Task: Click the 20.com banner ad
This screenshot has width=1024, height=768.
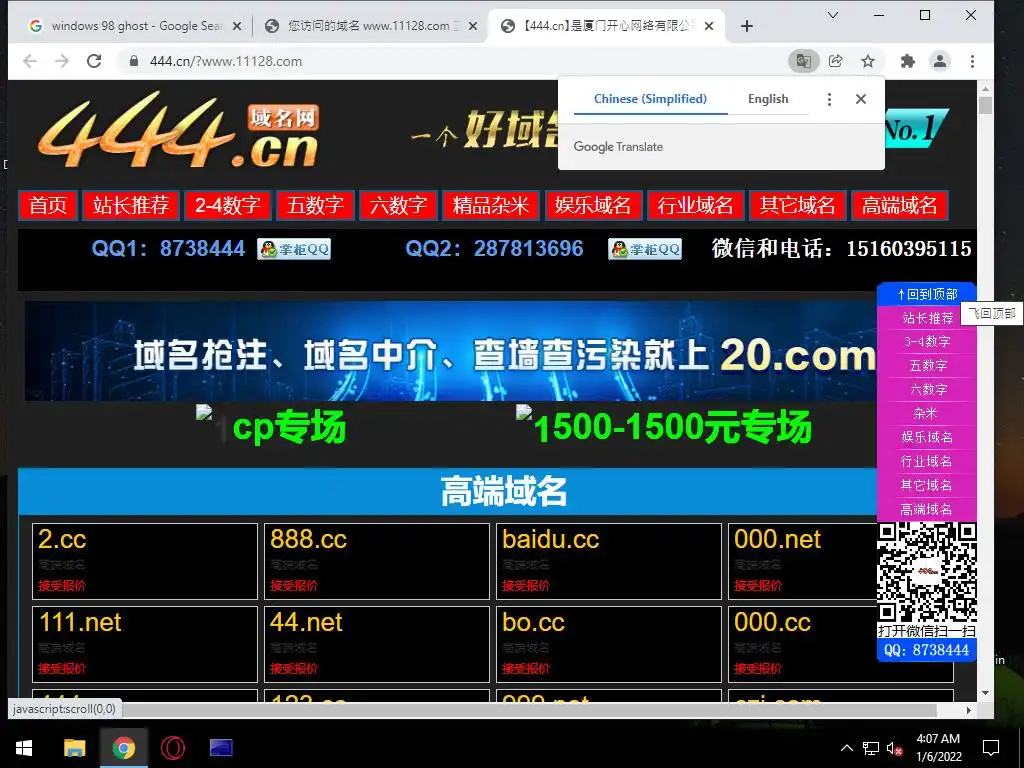Action: [x=451, y=351]
